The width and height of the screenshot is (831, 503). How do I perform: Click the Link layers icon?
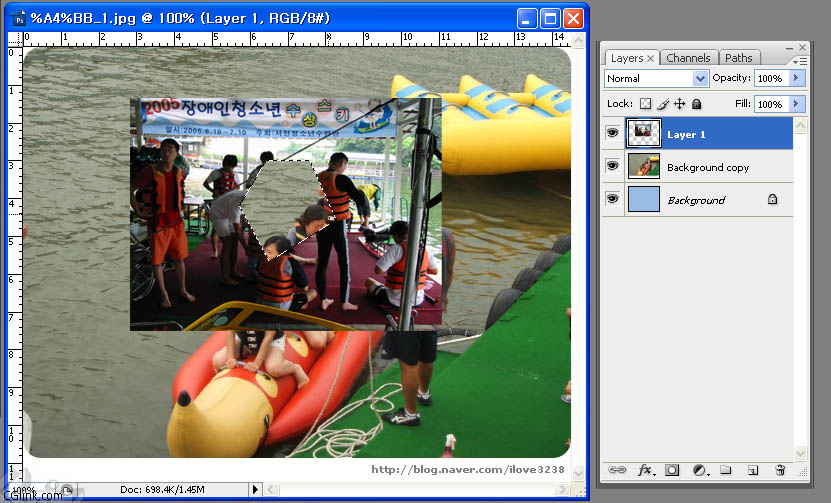click(616, 470)
